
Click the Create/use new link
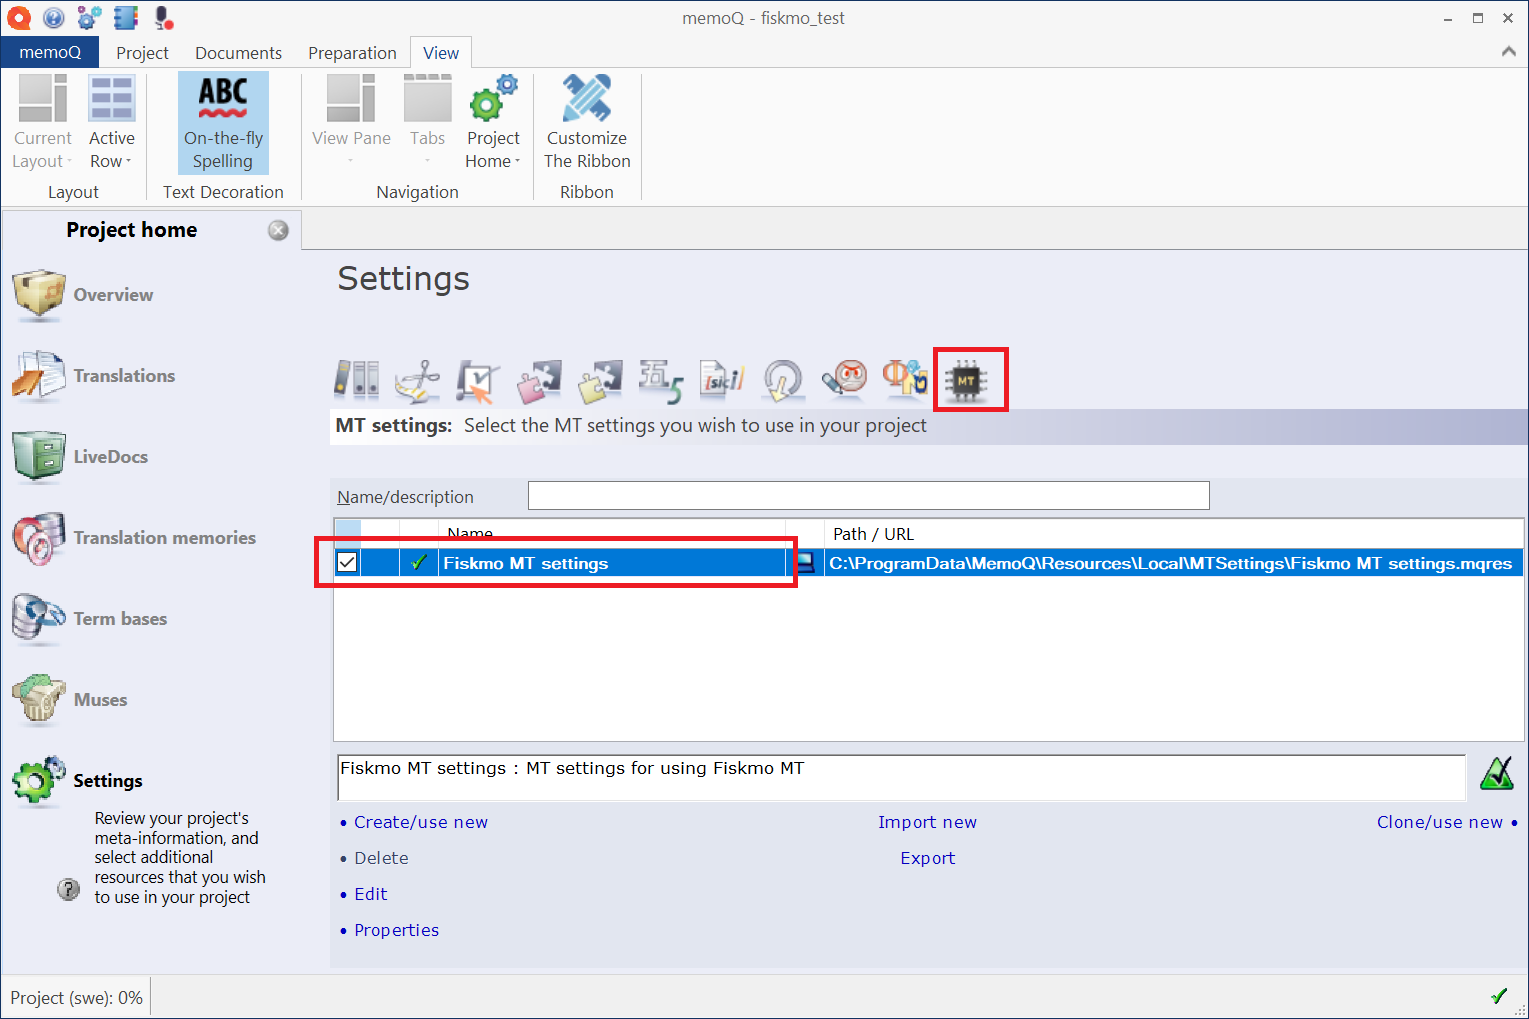(x=421, y=822)
